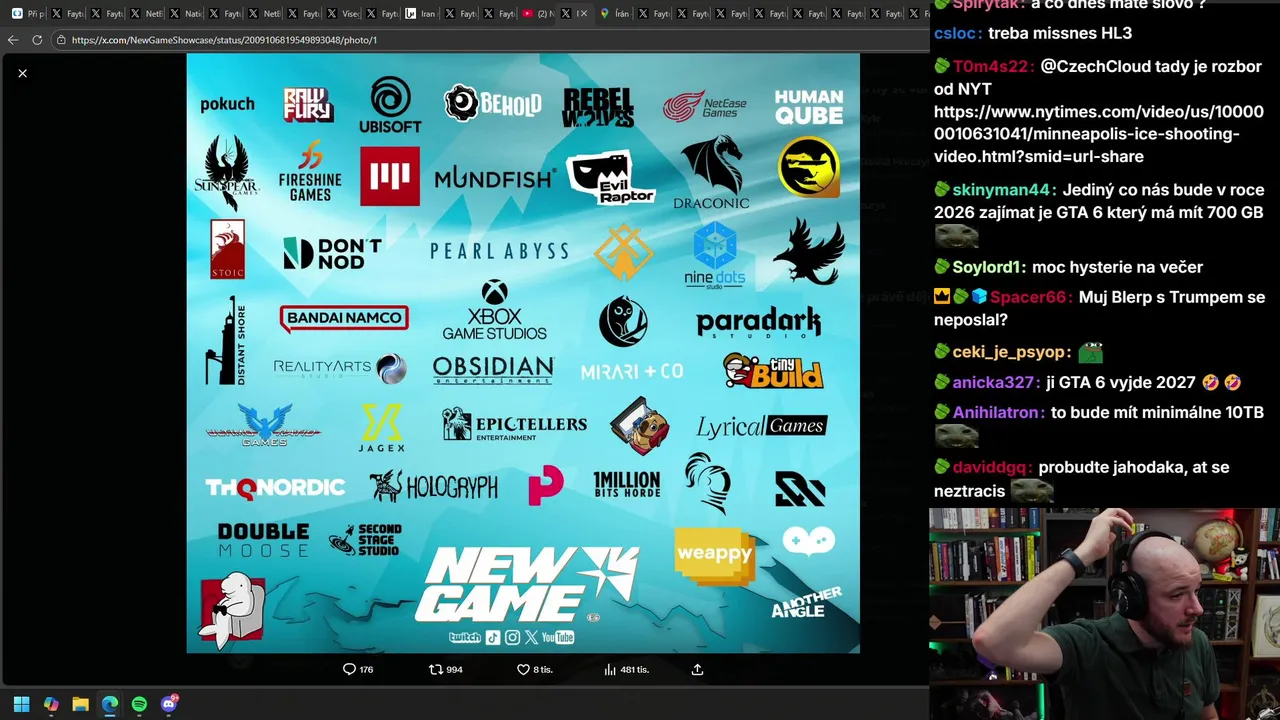Image resolution: width=1280 pixels, height=720 pixels.
Task: Switch to the Google Maps 'Írán' tab
Action: pyautogui.click(x=616, y=14)
